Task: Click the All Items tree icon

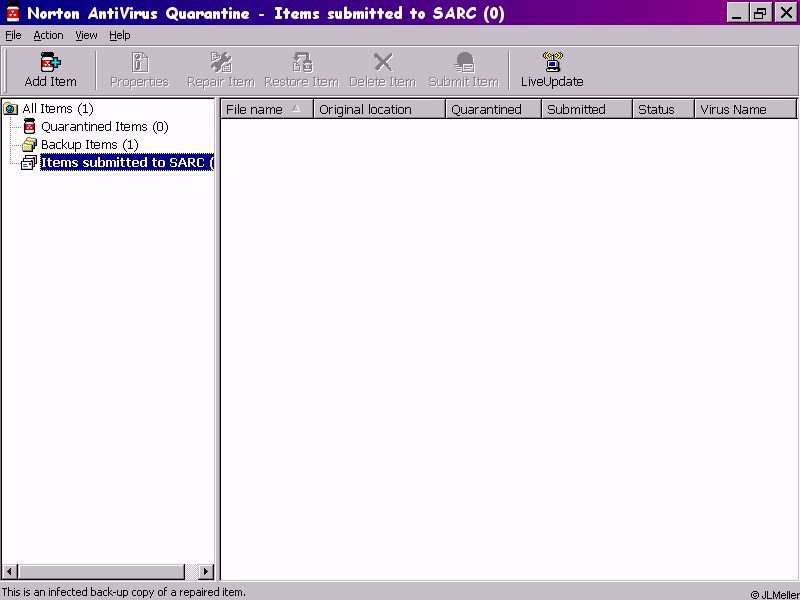Action: pos(11,109)
